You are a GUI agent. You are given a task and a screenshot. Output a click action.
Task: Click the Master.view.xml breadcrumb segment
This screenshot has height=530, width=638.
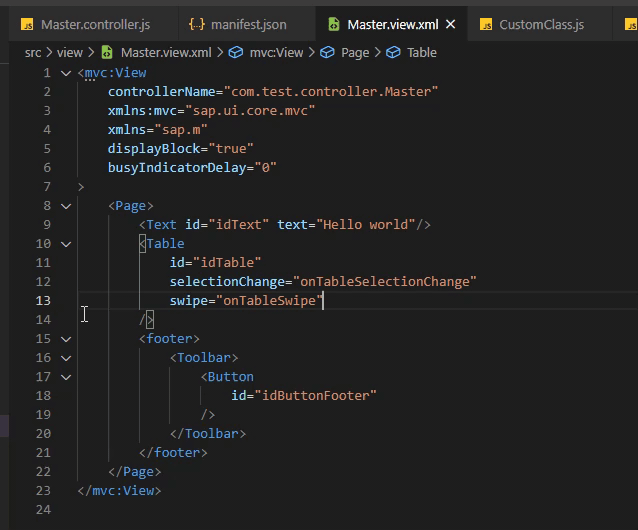point(166,53)
